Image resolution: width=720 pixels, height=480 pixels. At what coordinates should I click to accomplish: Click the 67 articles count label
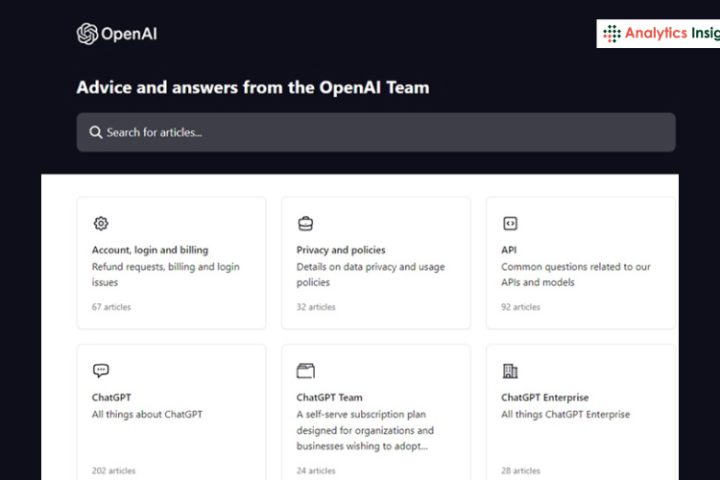pyautogui.click(x=111, y=307)
